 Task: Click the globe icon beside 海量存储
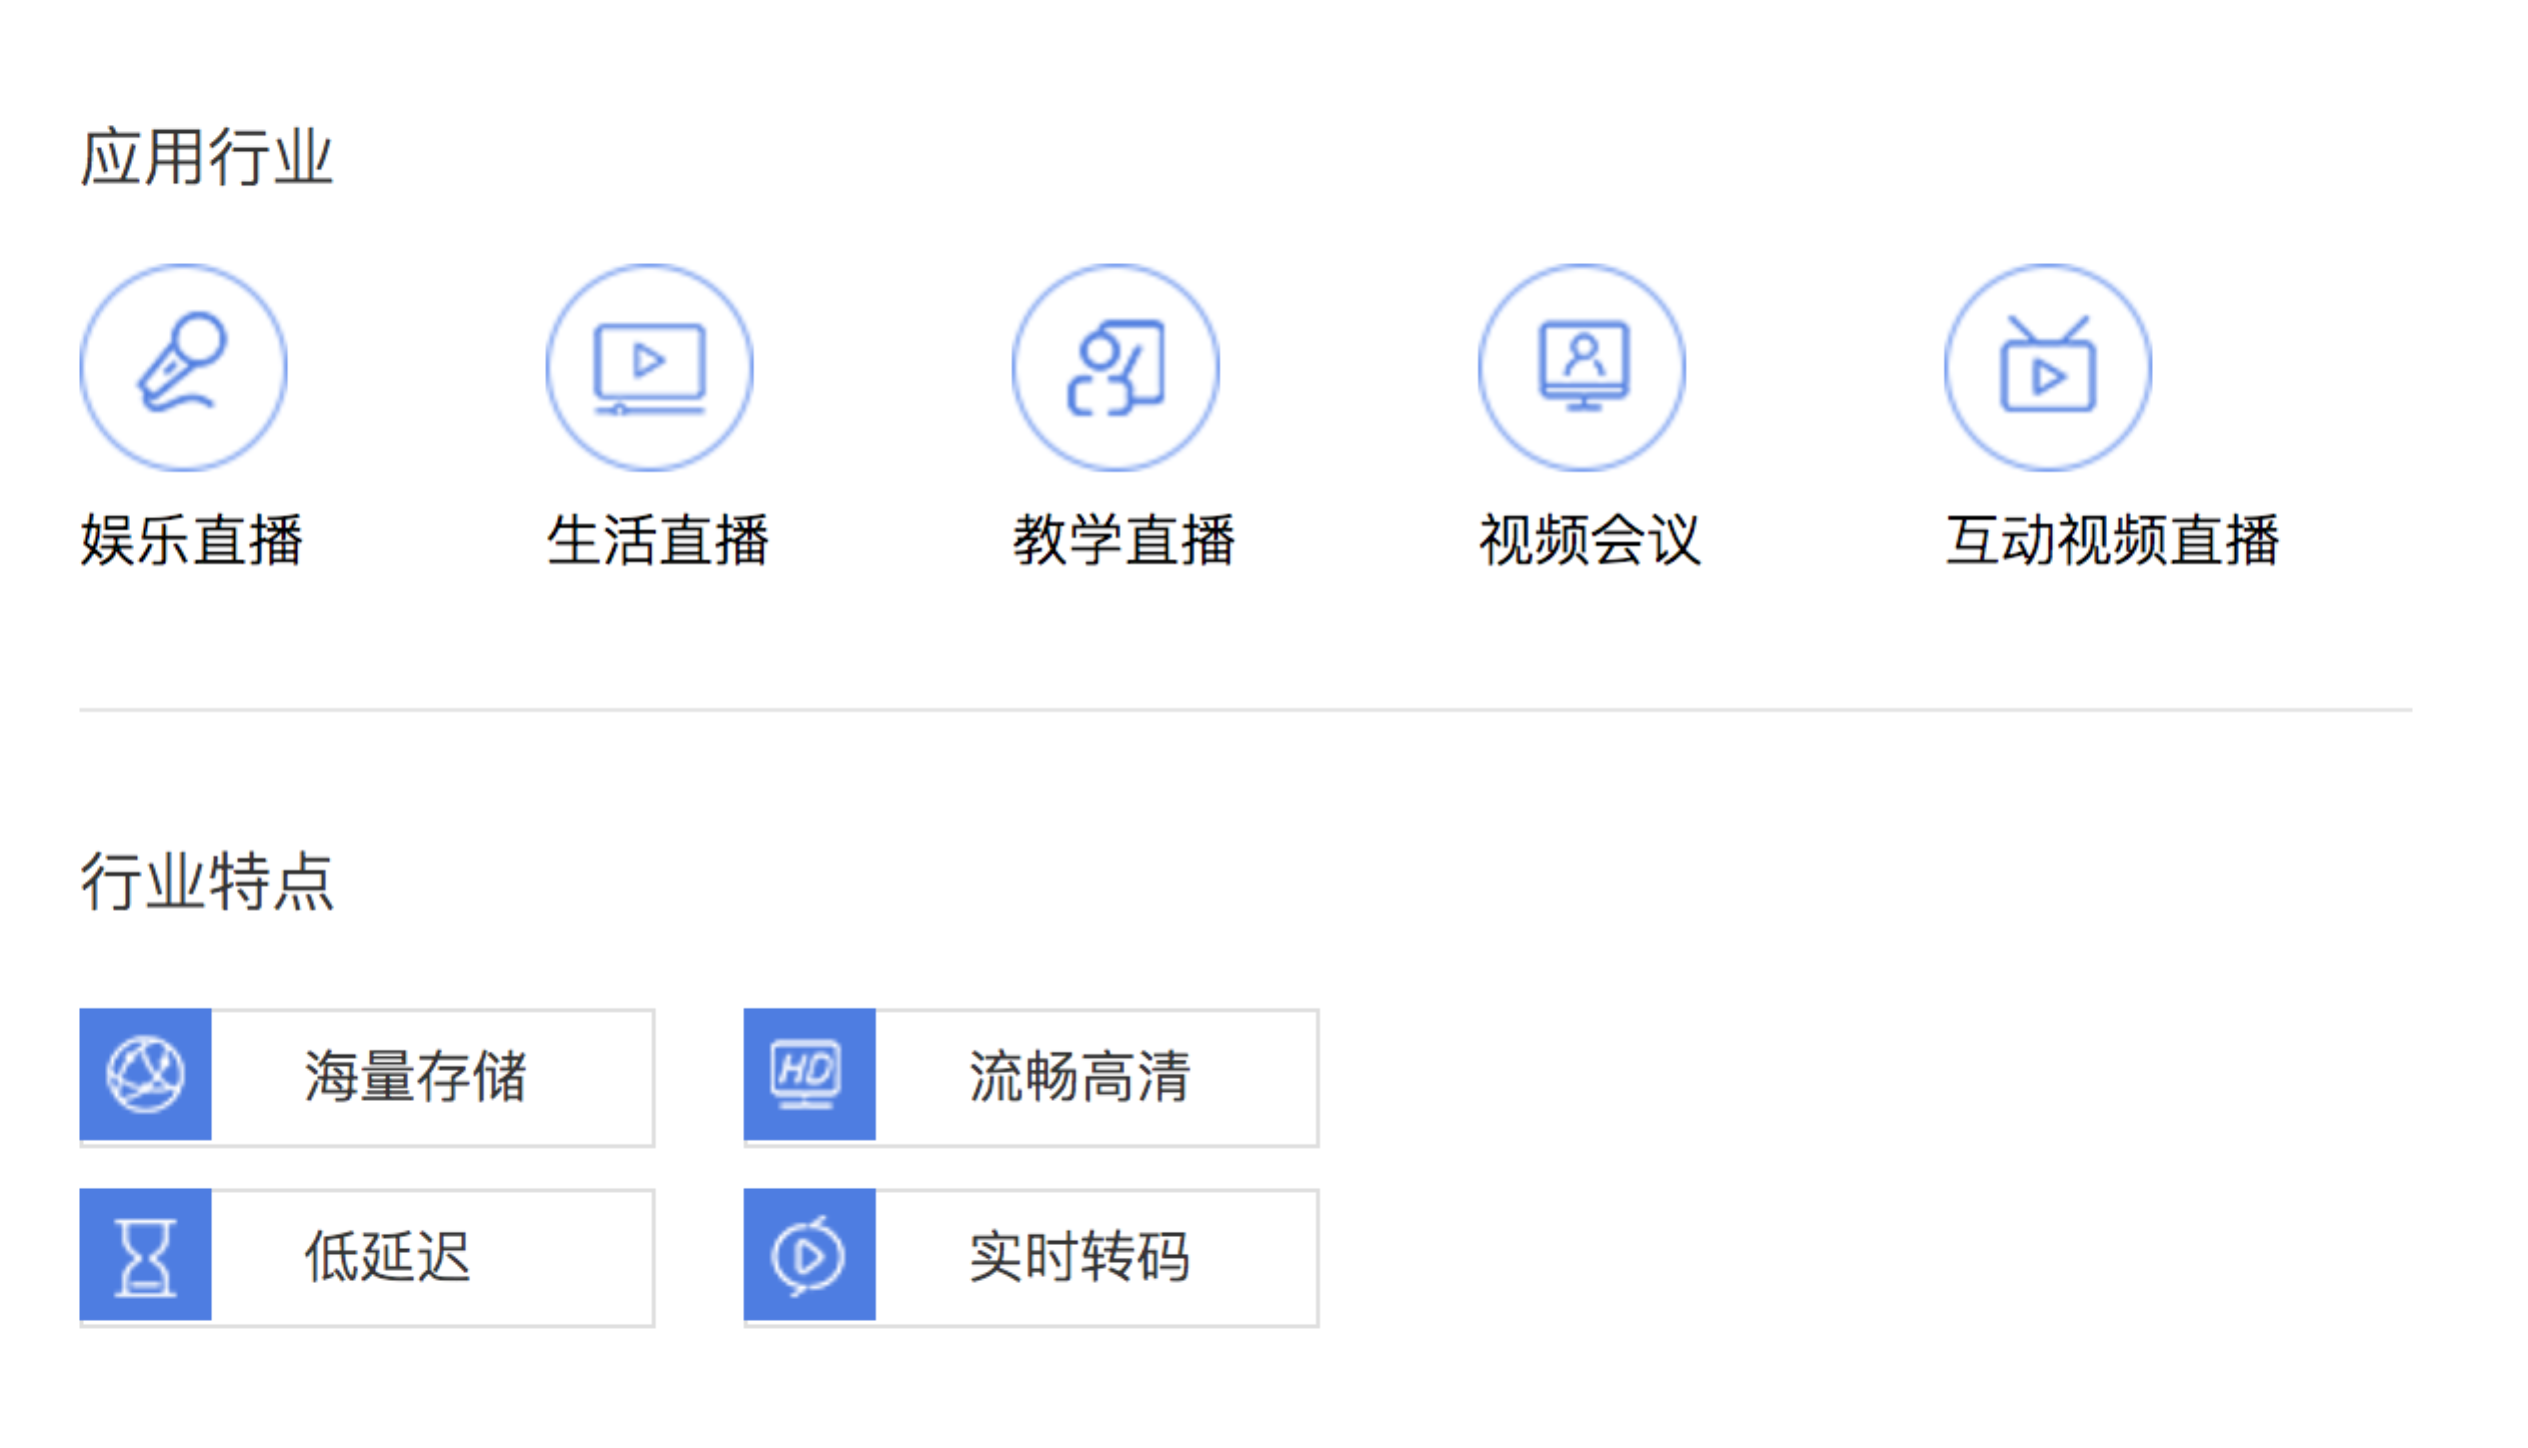(145, 1075)
